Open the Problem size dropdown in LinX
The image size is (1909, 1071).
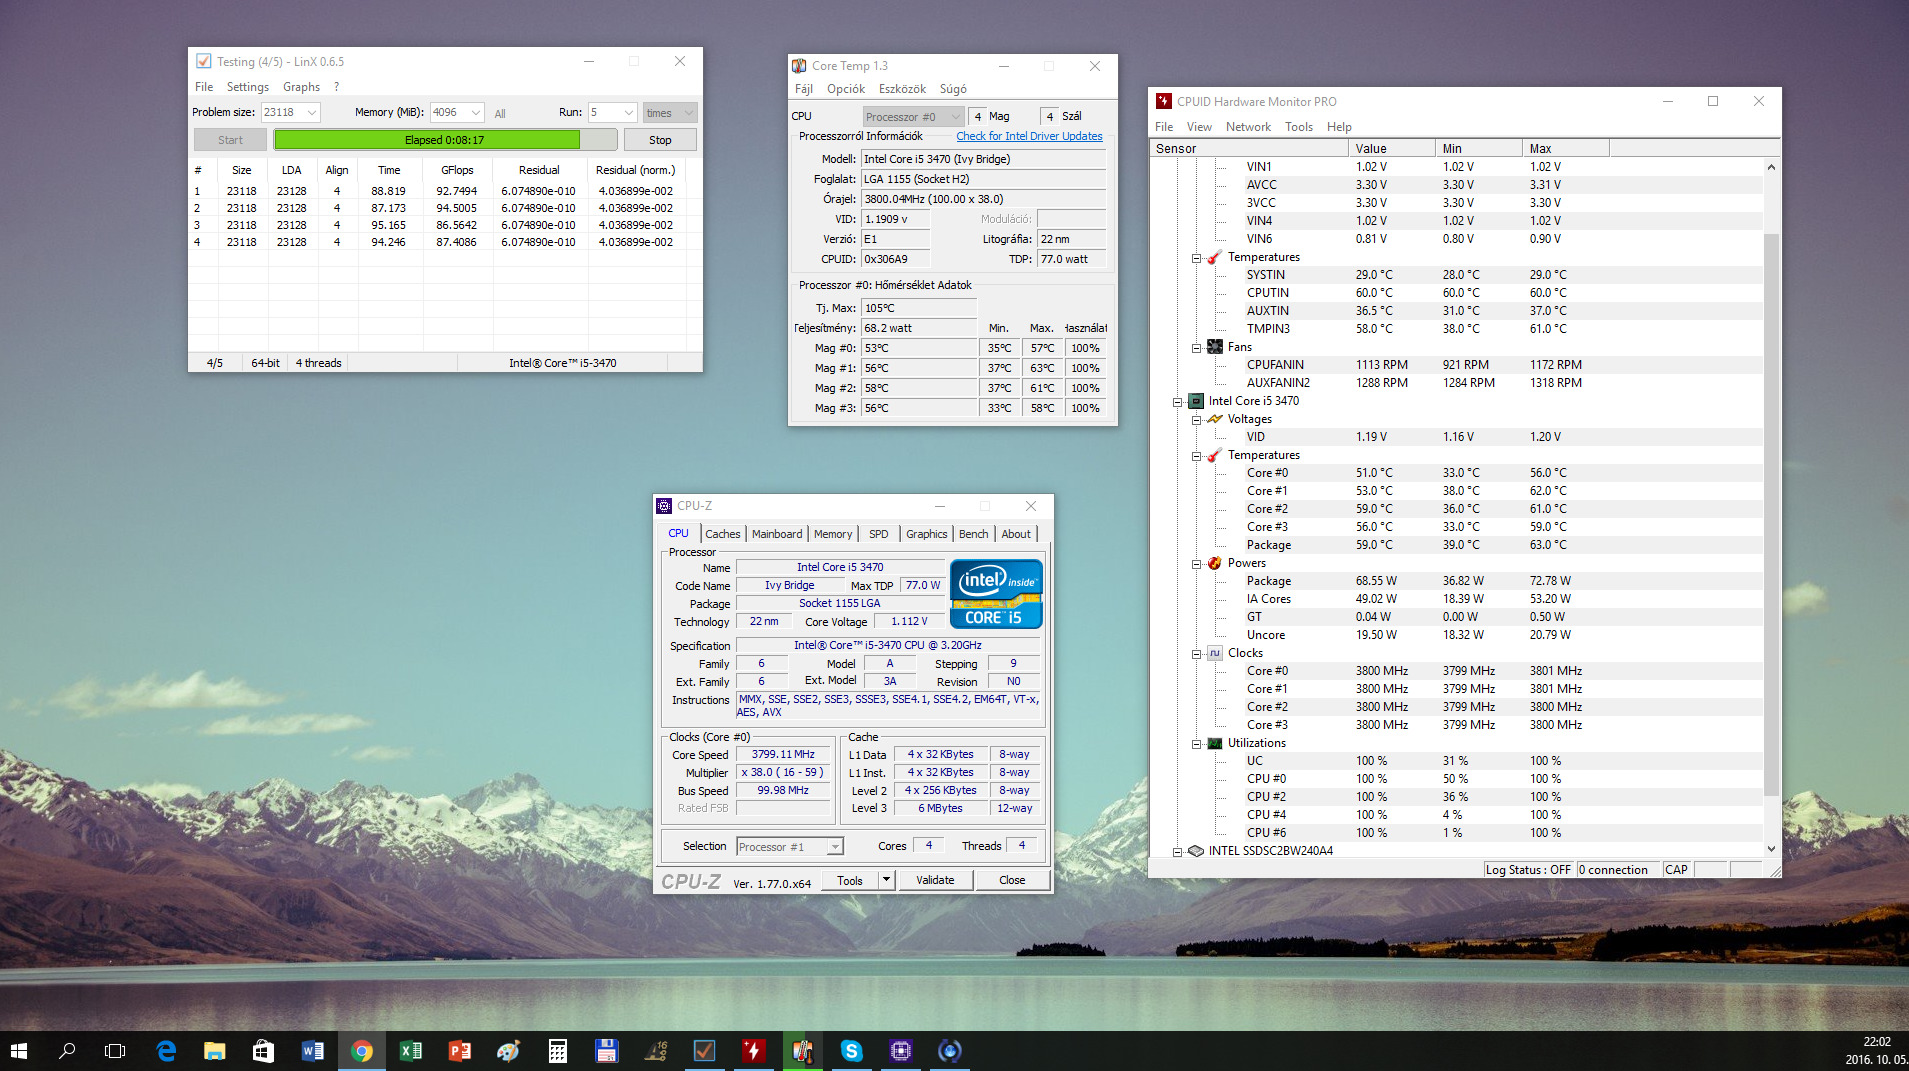click(312, 113)
